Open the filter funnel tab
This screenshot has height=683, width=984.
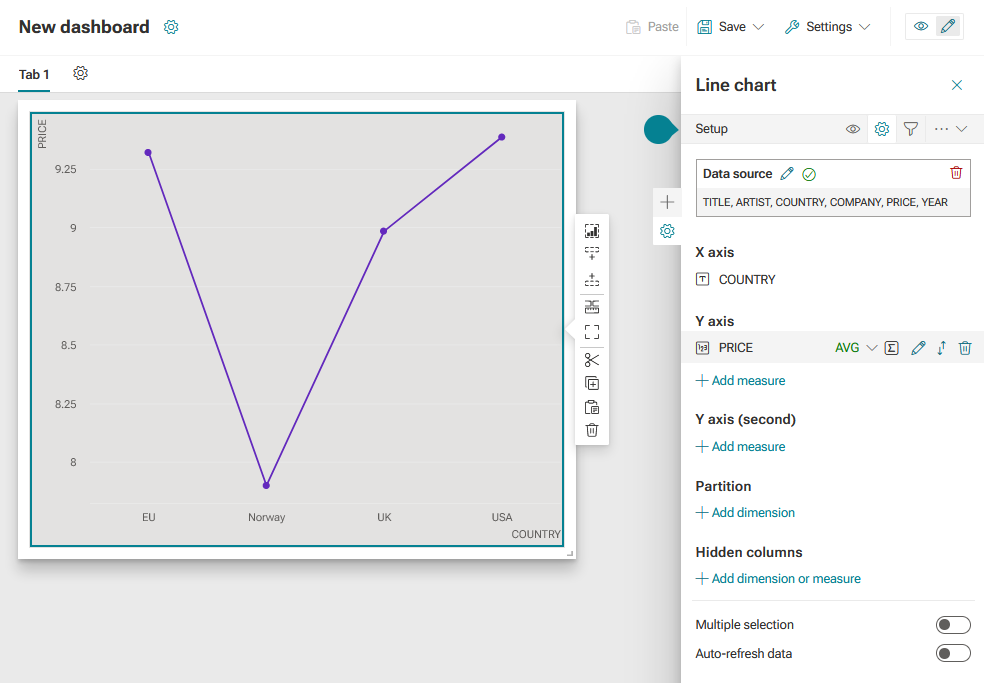911,129
